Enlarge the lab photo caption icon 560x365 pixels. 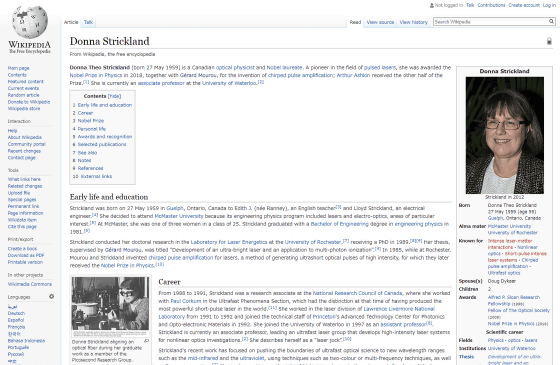pos(146,341)
